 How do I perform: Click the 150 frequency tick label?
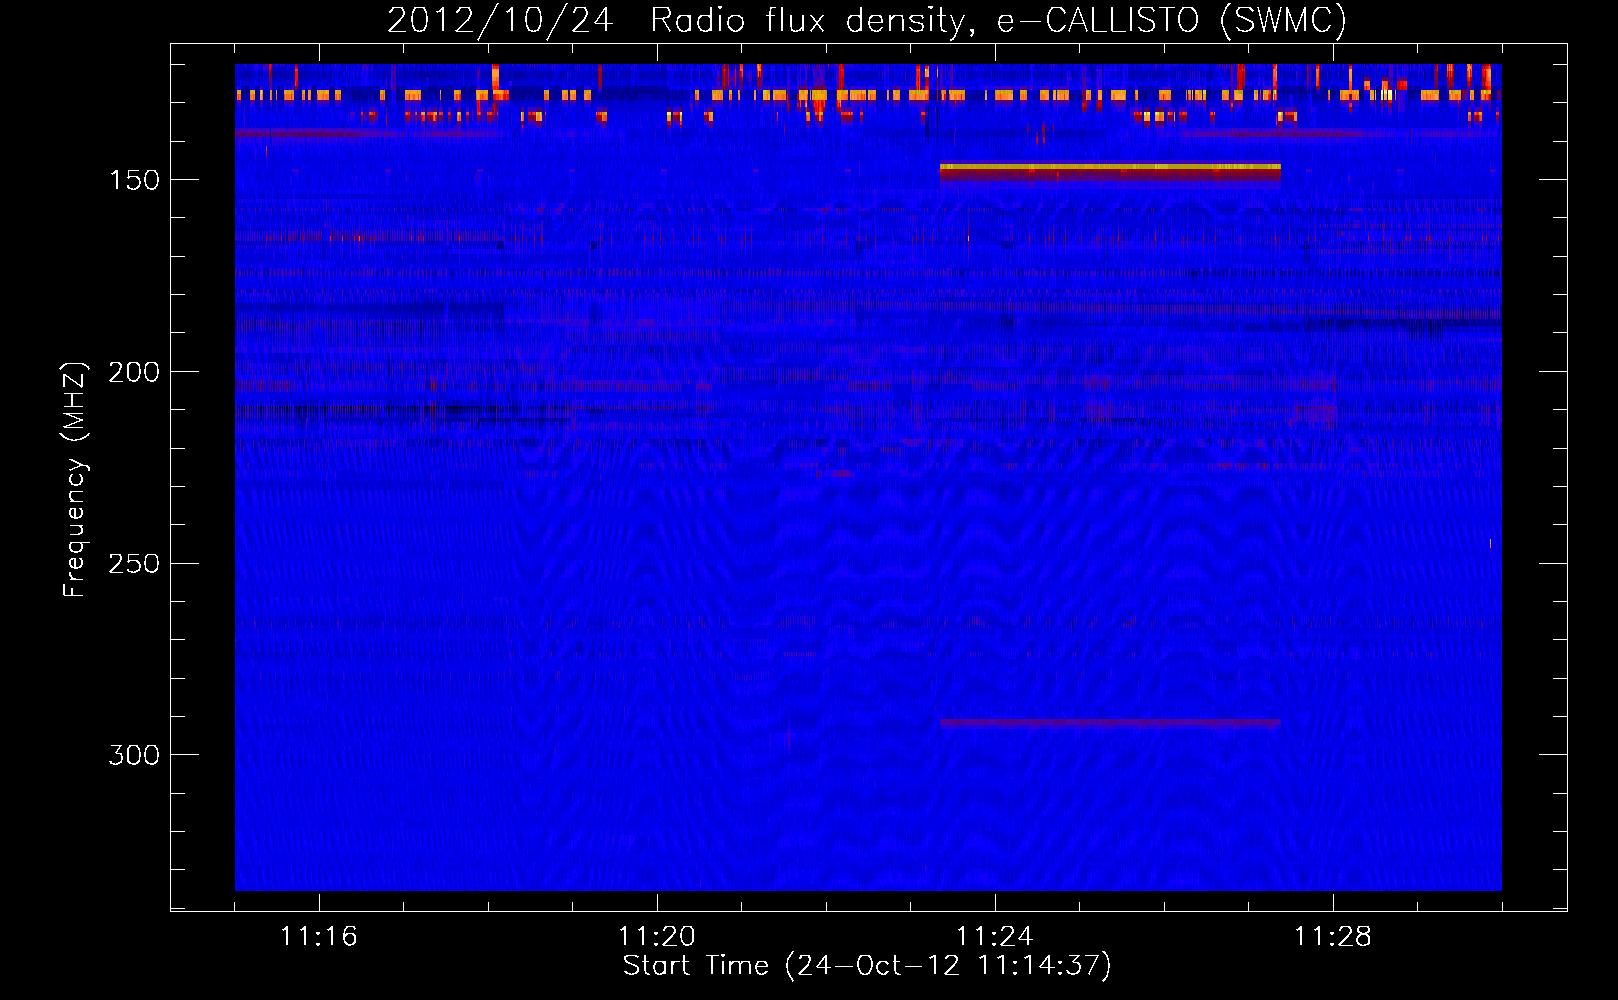134,180
